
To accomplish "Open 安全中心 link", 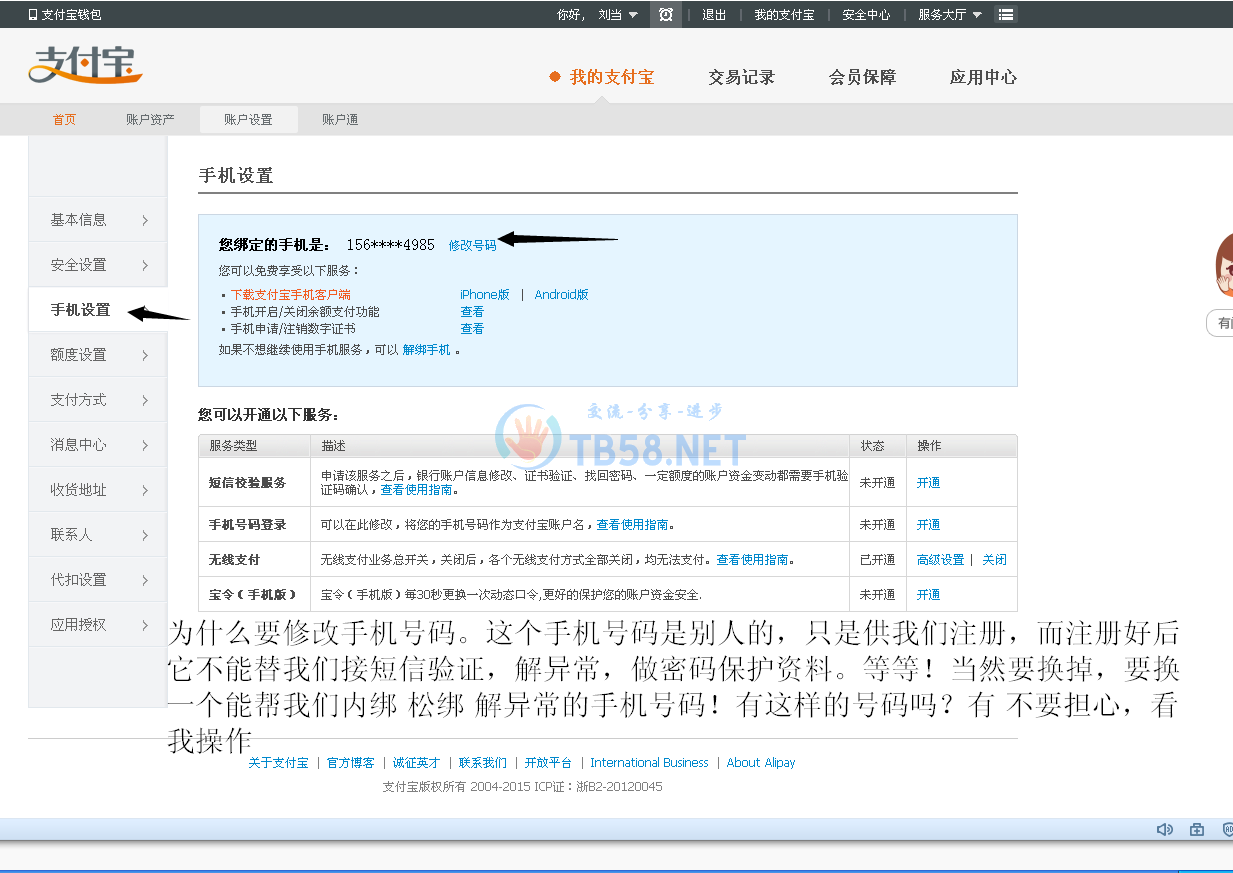I will pos(866,15).
